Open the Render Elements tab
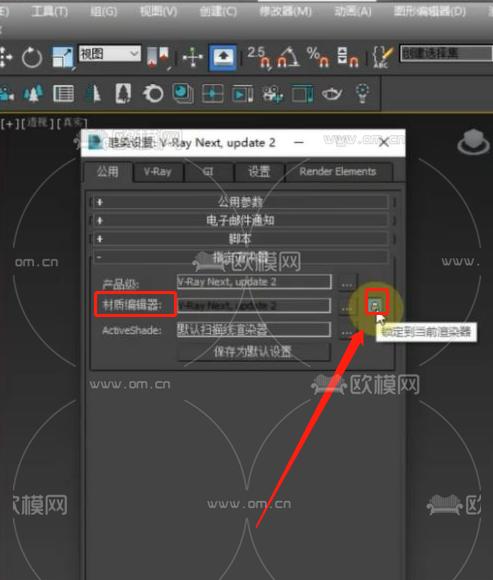Image resolution: width=493 pixels, height=580 pixels. pos(338,172)
